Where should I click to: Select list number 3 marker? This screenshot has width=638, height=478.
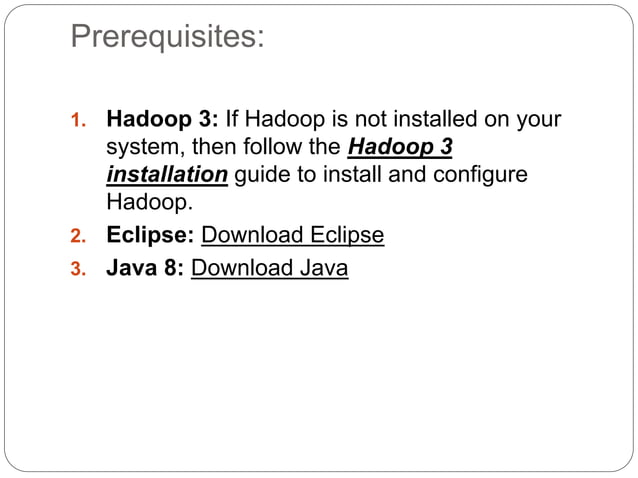click(78, 269)
